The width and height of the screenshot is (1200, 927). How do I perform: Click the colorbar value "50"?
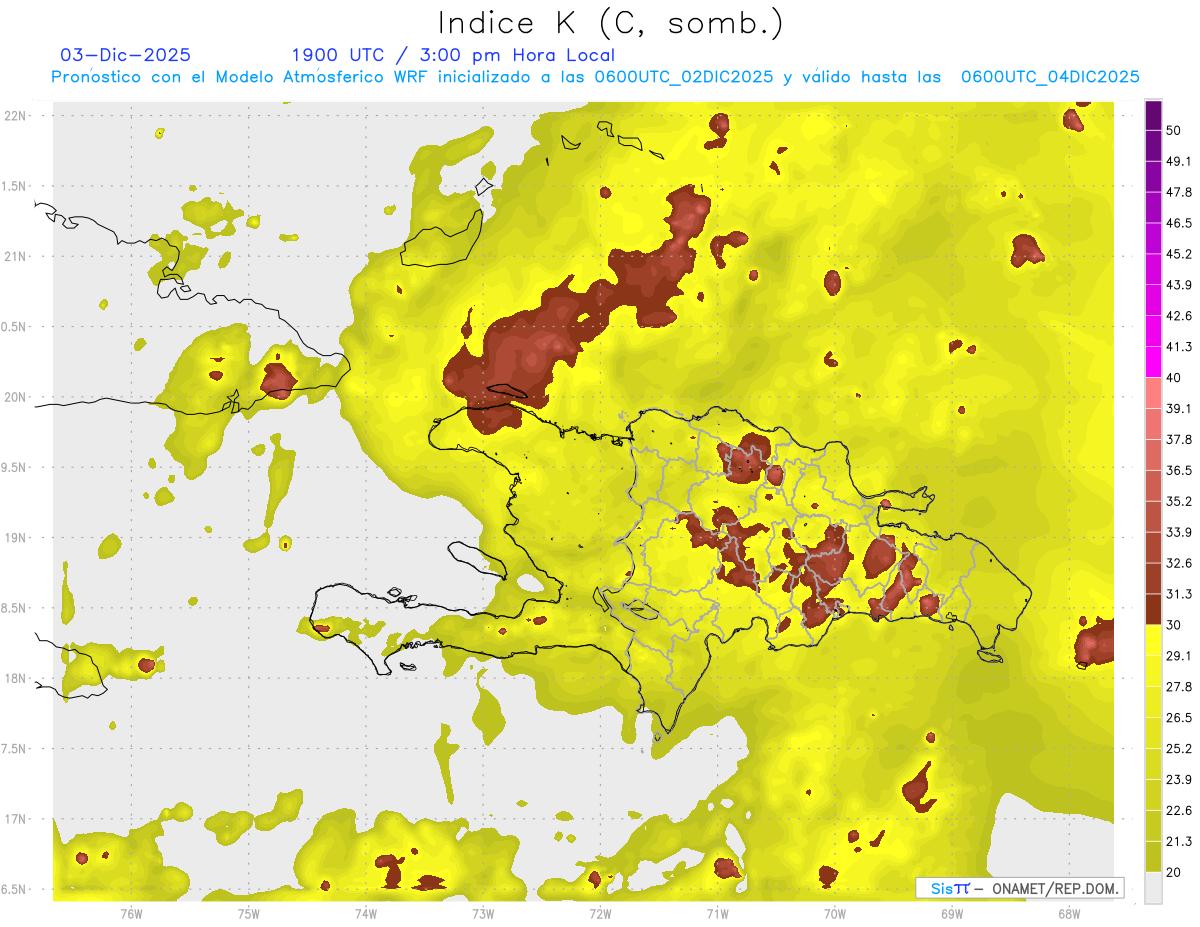click(x=1173, y=130)
